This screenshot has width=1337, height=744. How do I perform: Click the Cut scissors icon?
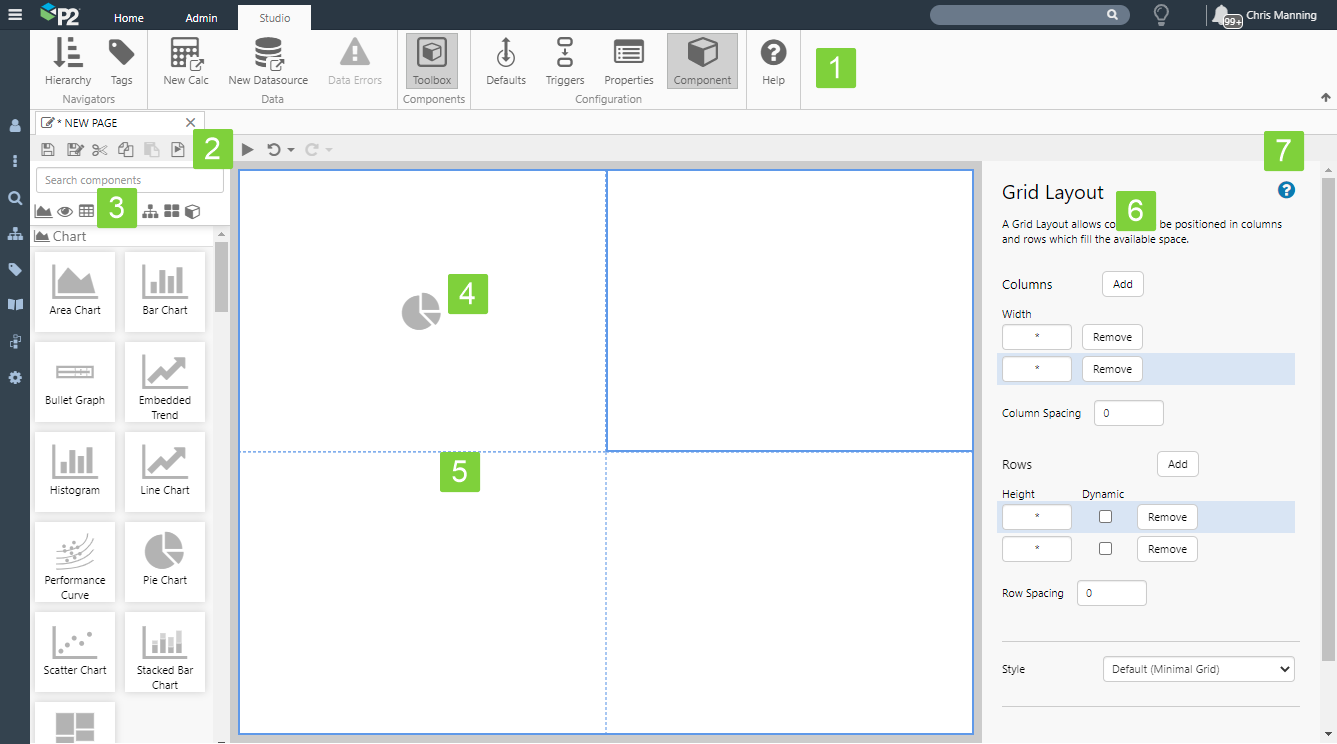[99, 150]
